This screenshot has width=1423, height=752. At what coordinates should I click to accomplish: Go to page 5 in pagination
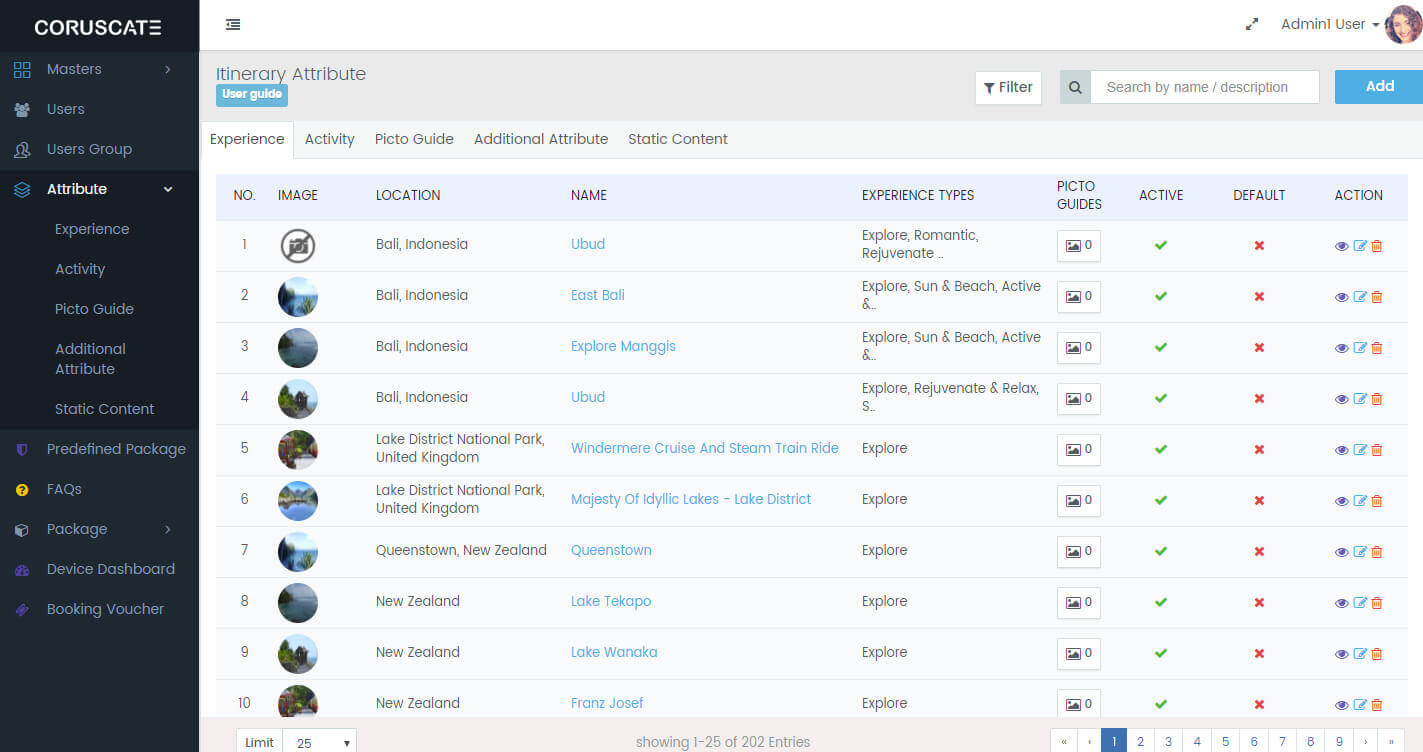[x=1225, y=741]
